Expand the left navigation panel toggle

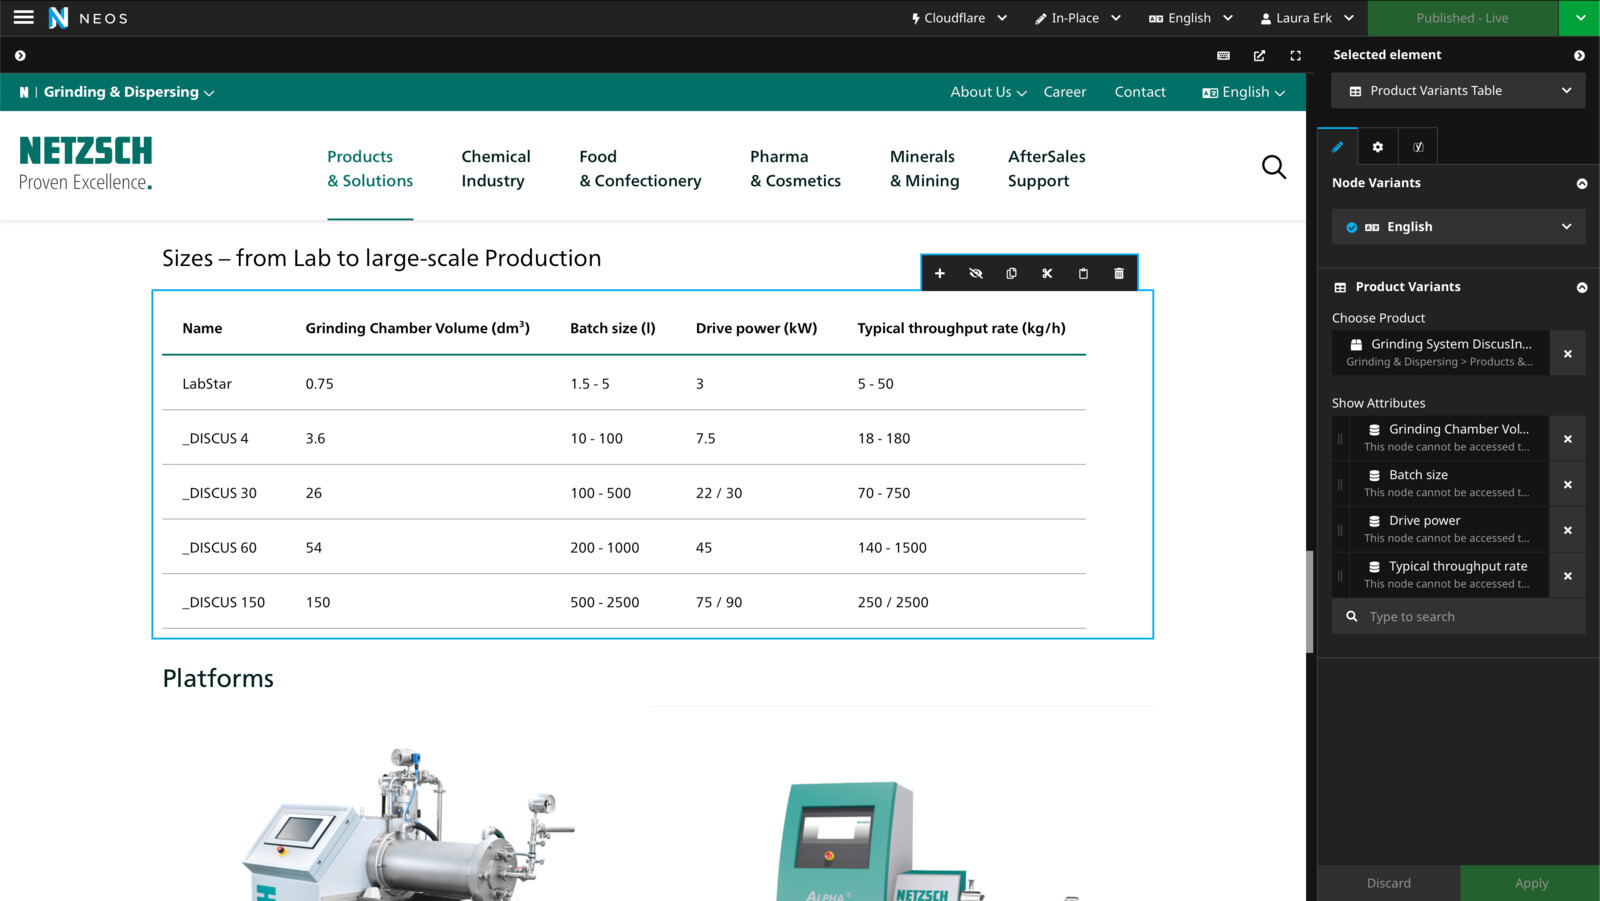pos(20,56)
